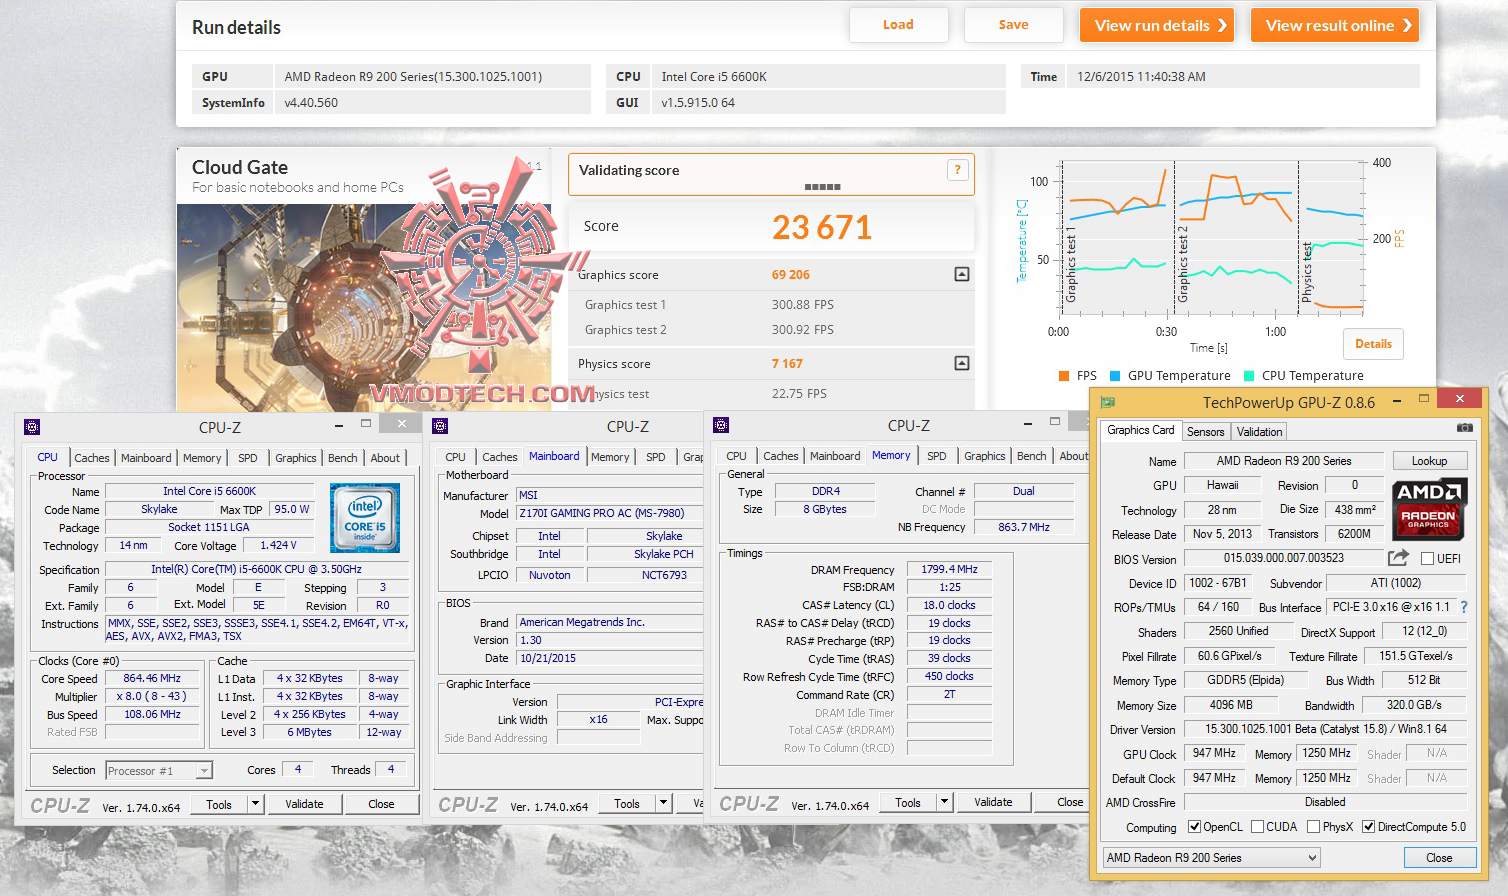Click the orange View run details button
The image size is (1508, 896).
(x=1157, y=25)
